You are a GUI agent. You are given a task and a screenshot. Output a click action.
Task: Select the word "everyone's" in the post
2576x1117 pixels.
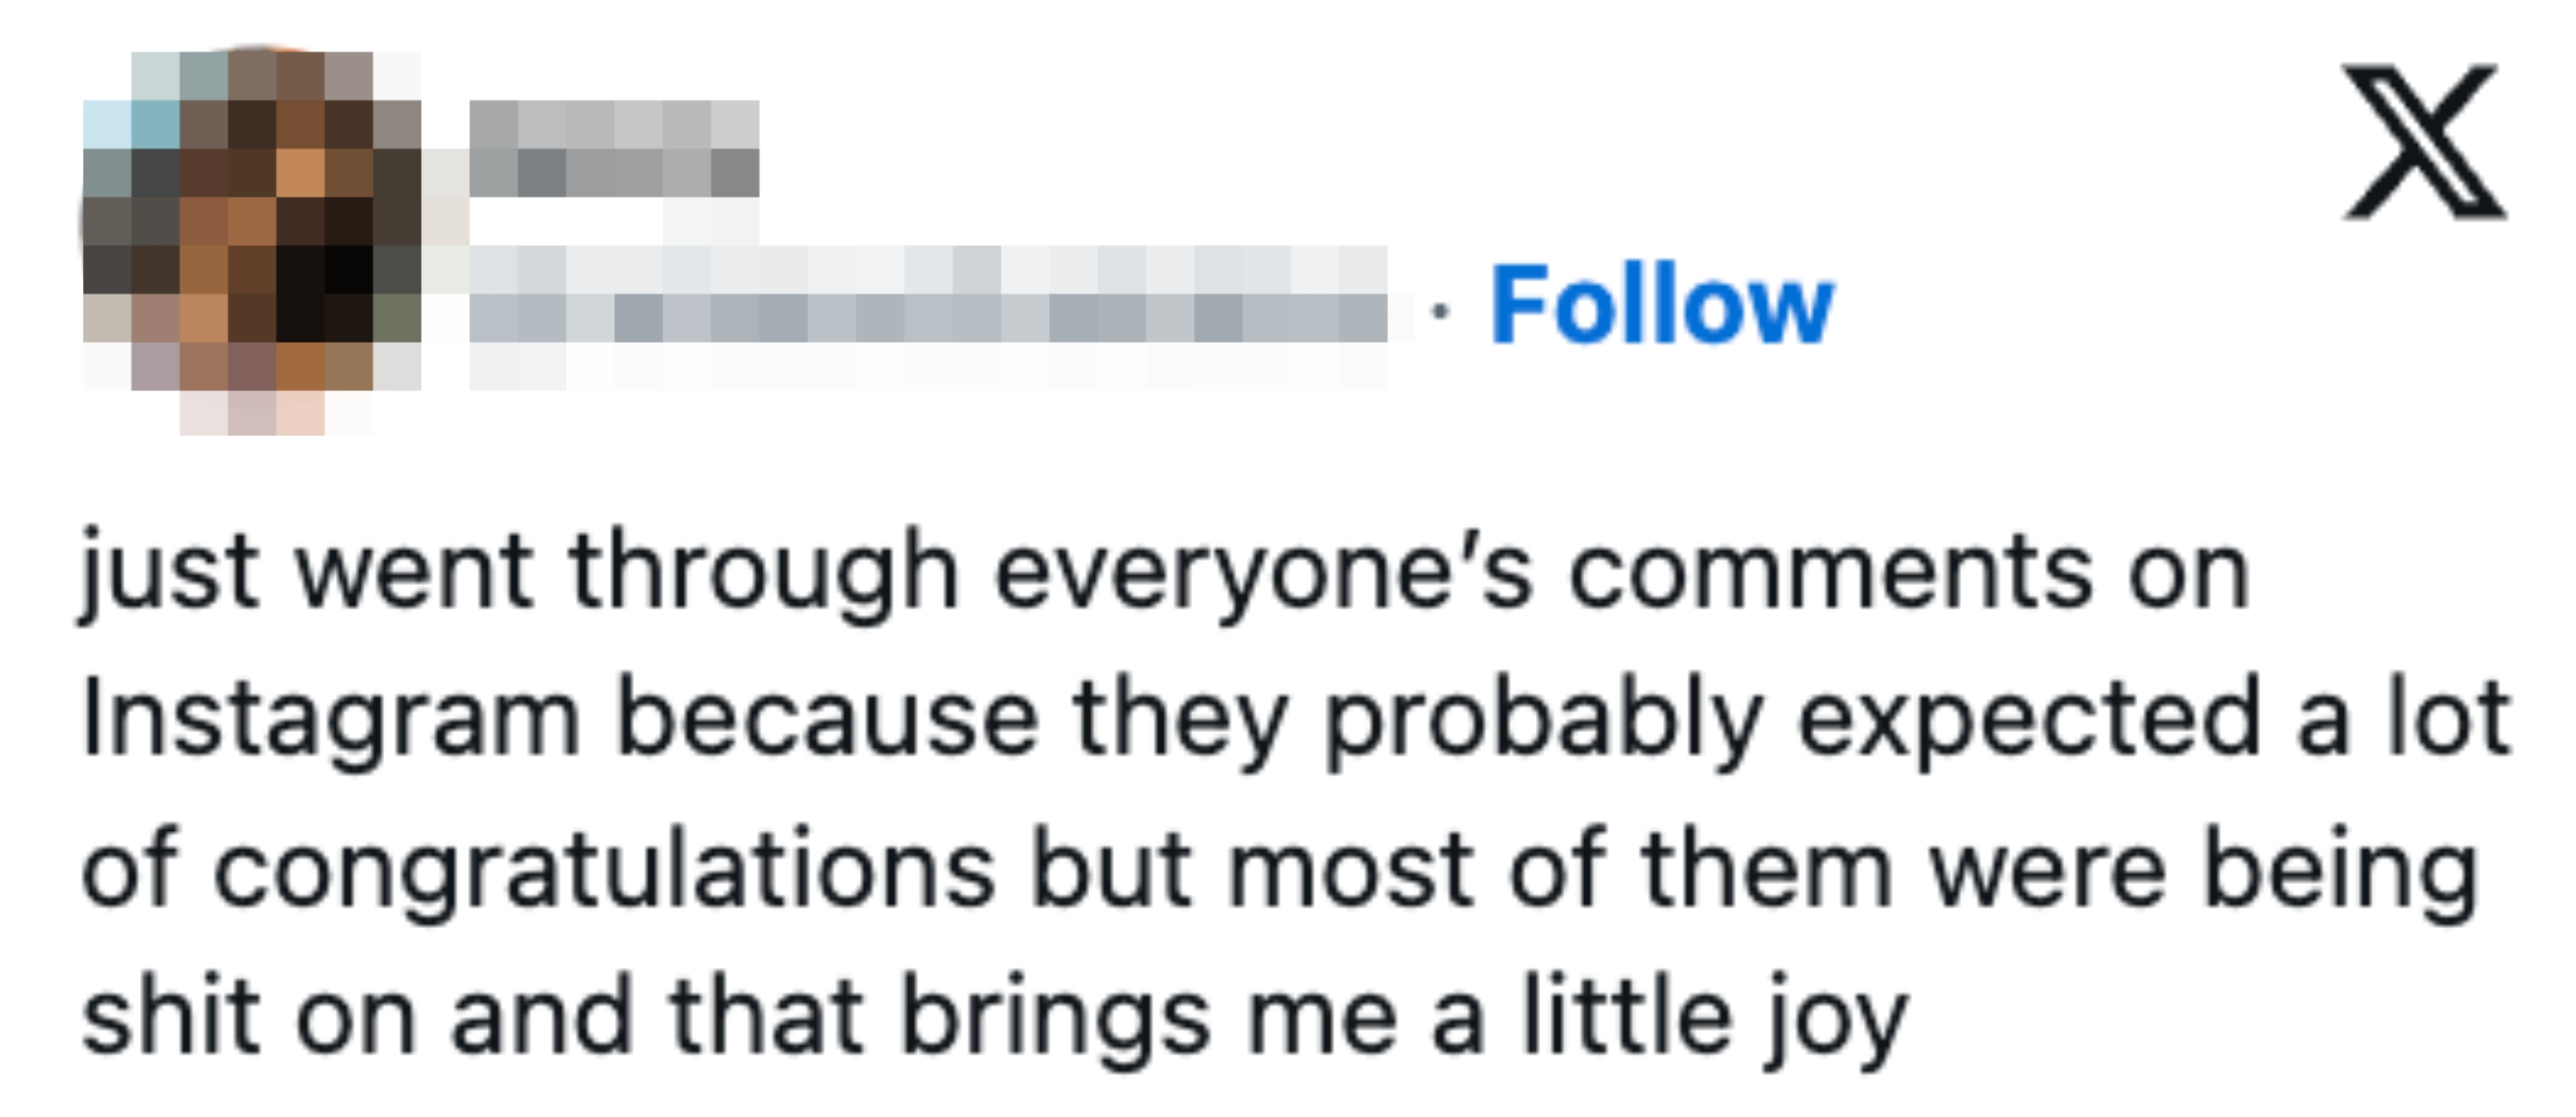click(x=1264, y=574)
